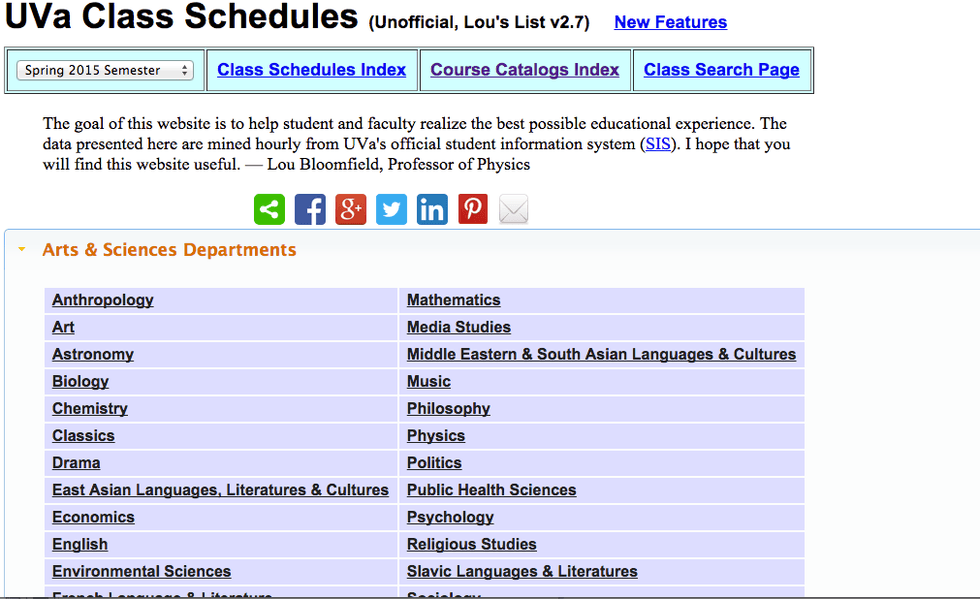Go to the Class Schedules Index
Viewport: 980px width, 599px height.
pyautogui.click(x=311, y=69)
